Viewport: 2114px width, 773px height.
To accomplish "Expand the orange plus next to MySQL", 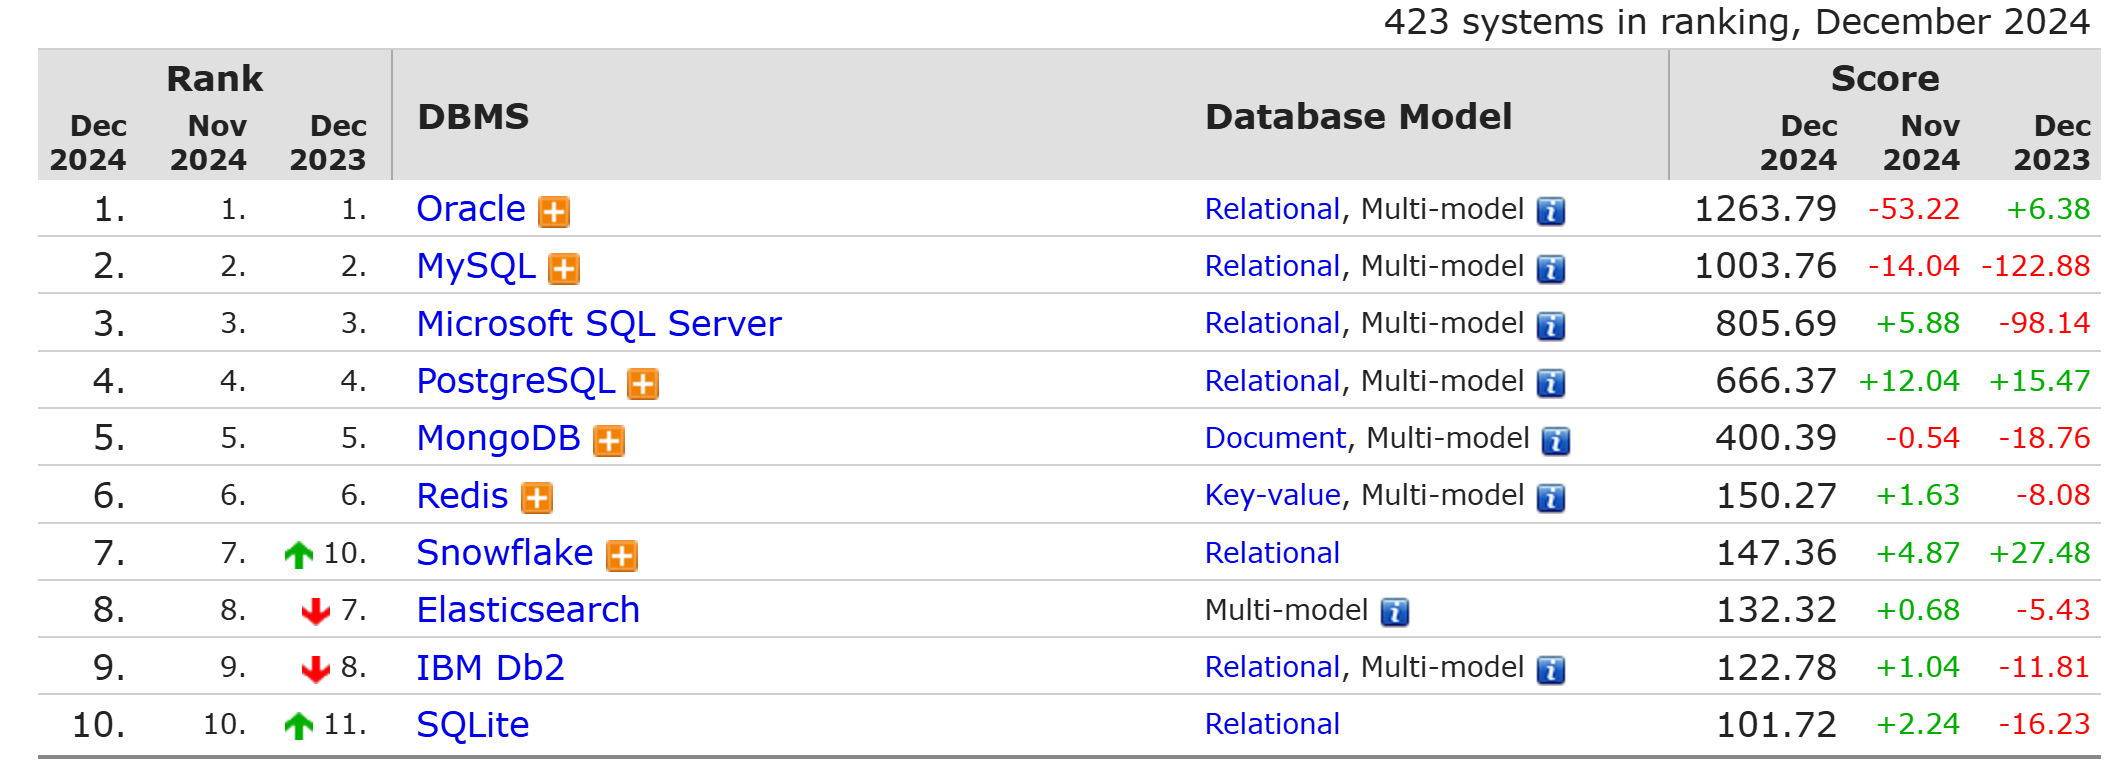I will (x=564, y=269).
